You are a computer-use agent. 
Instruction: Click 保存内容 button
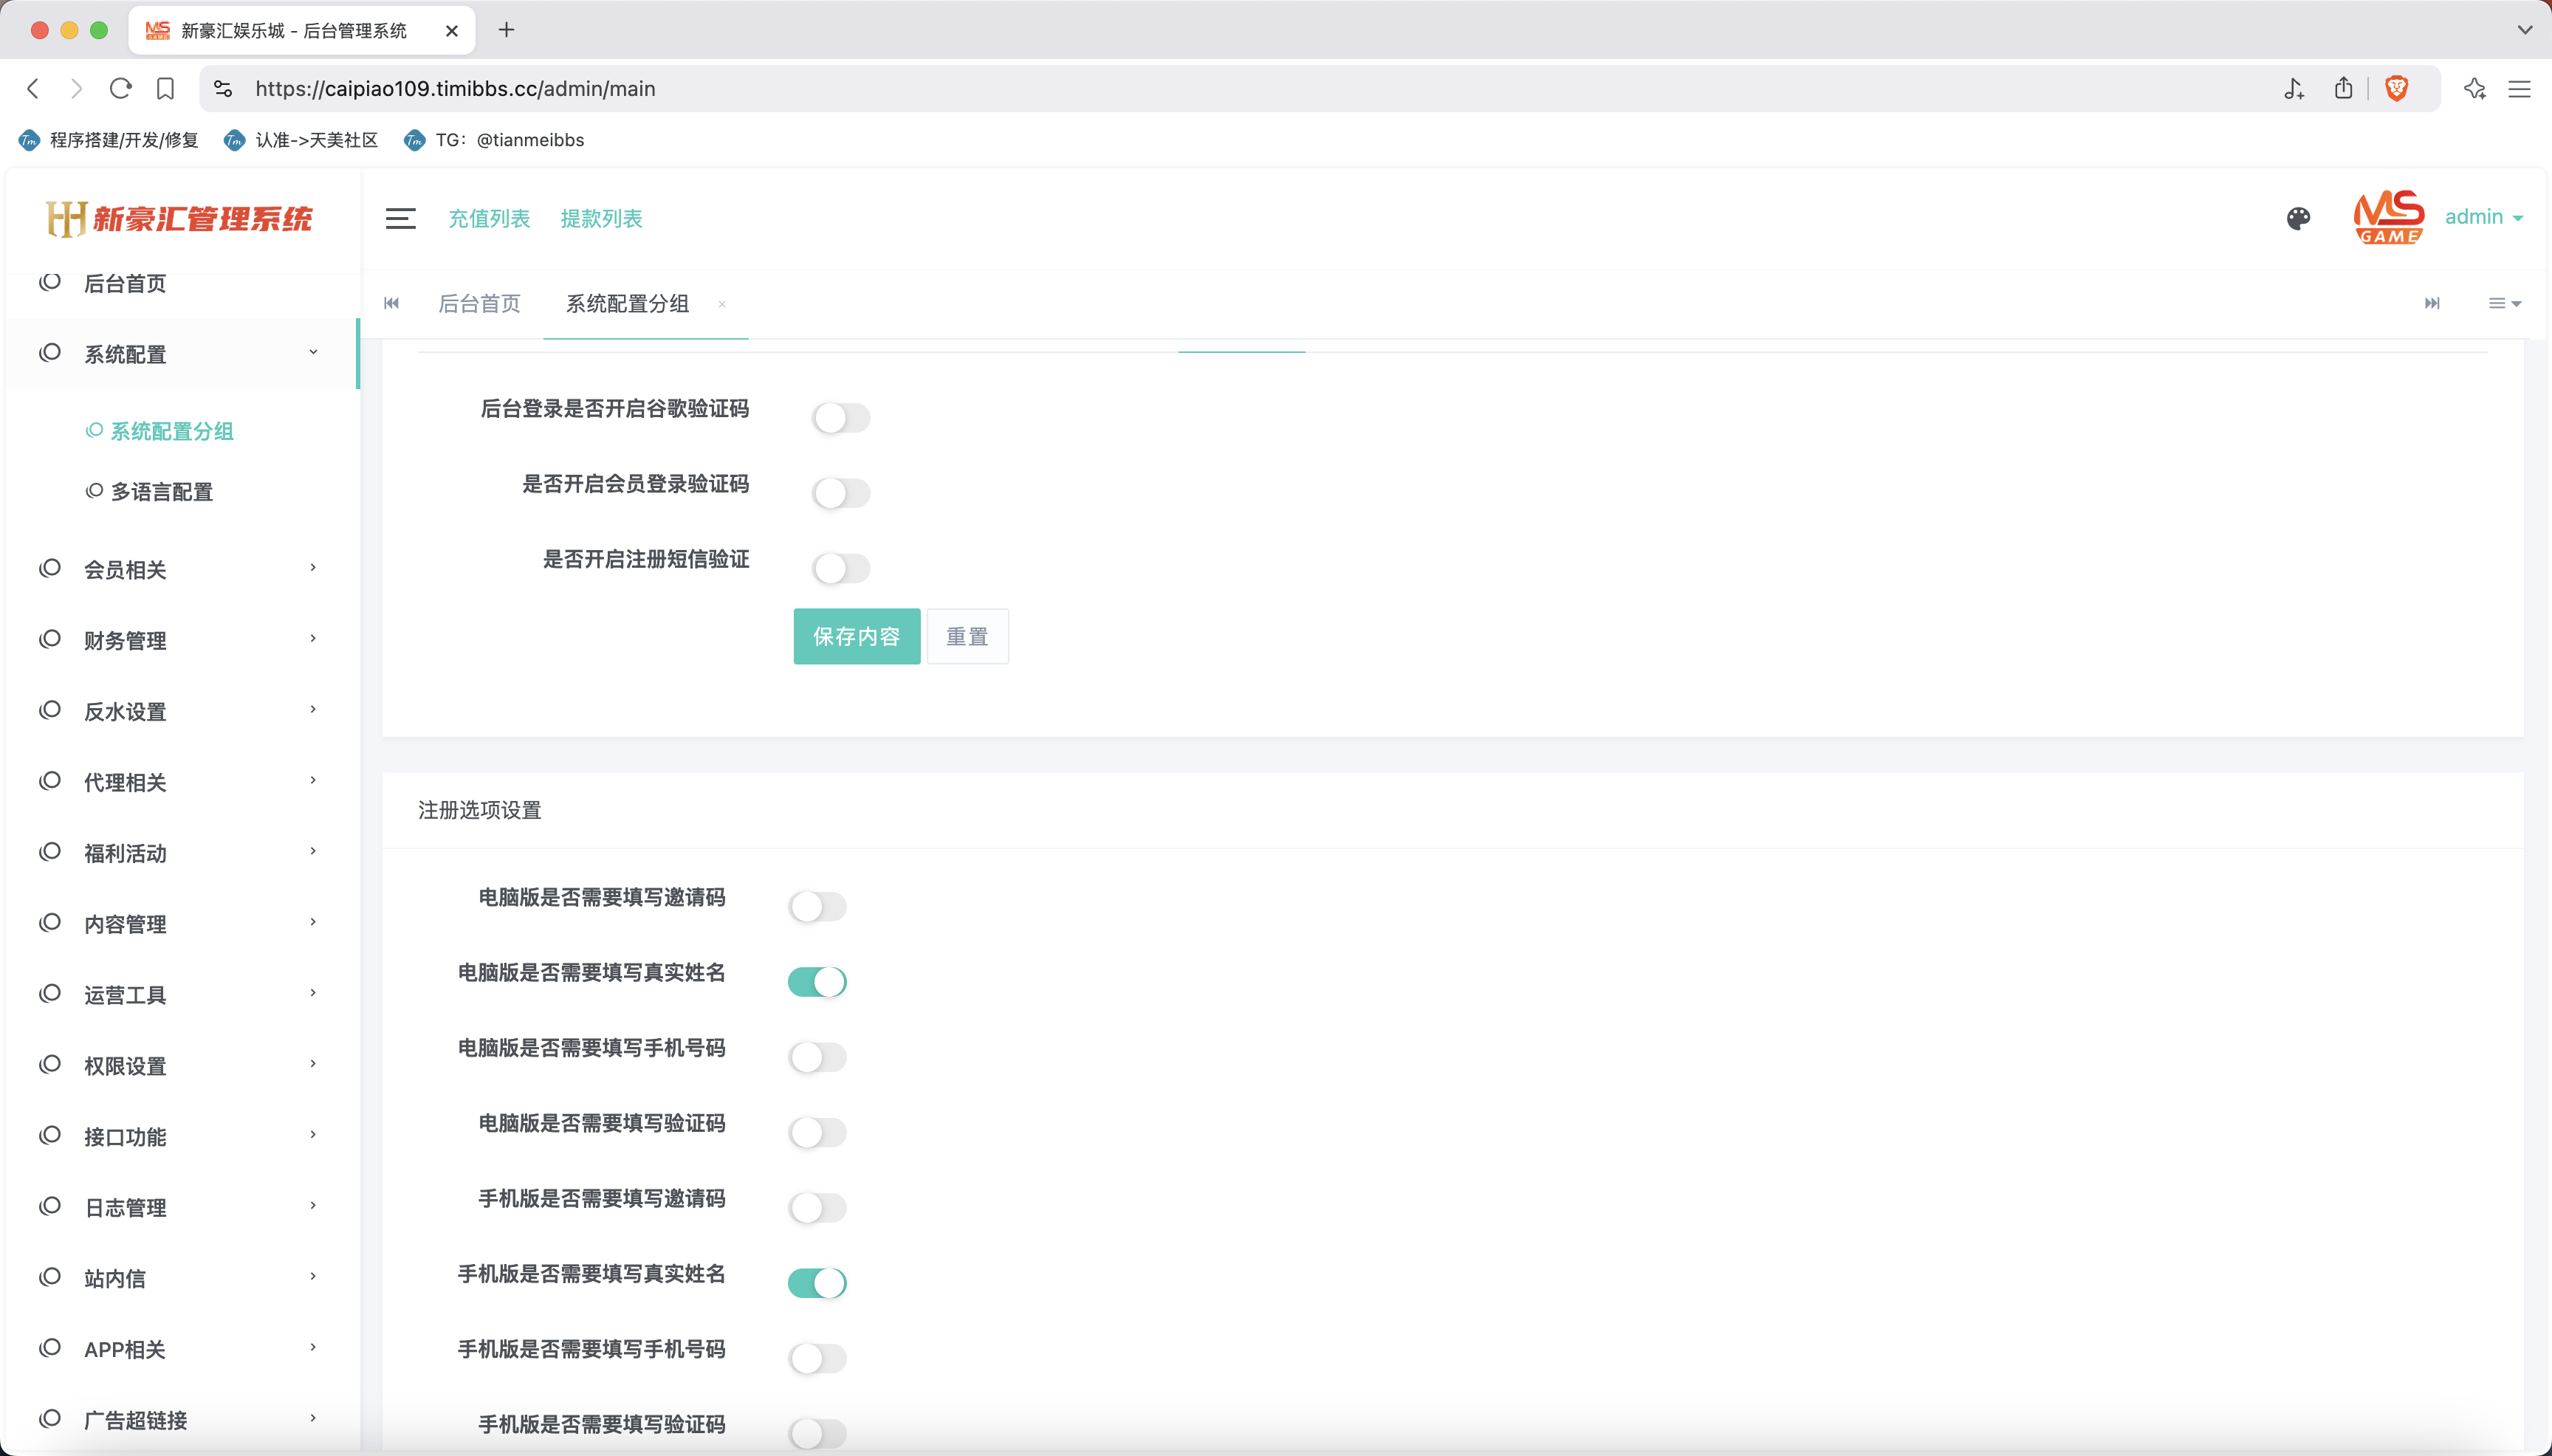pos(856,637)
